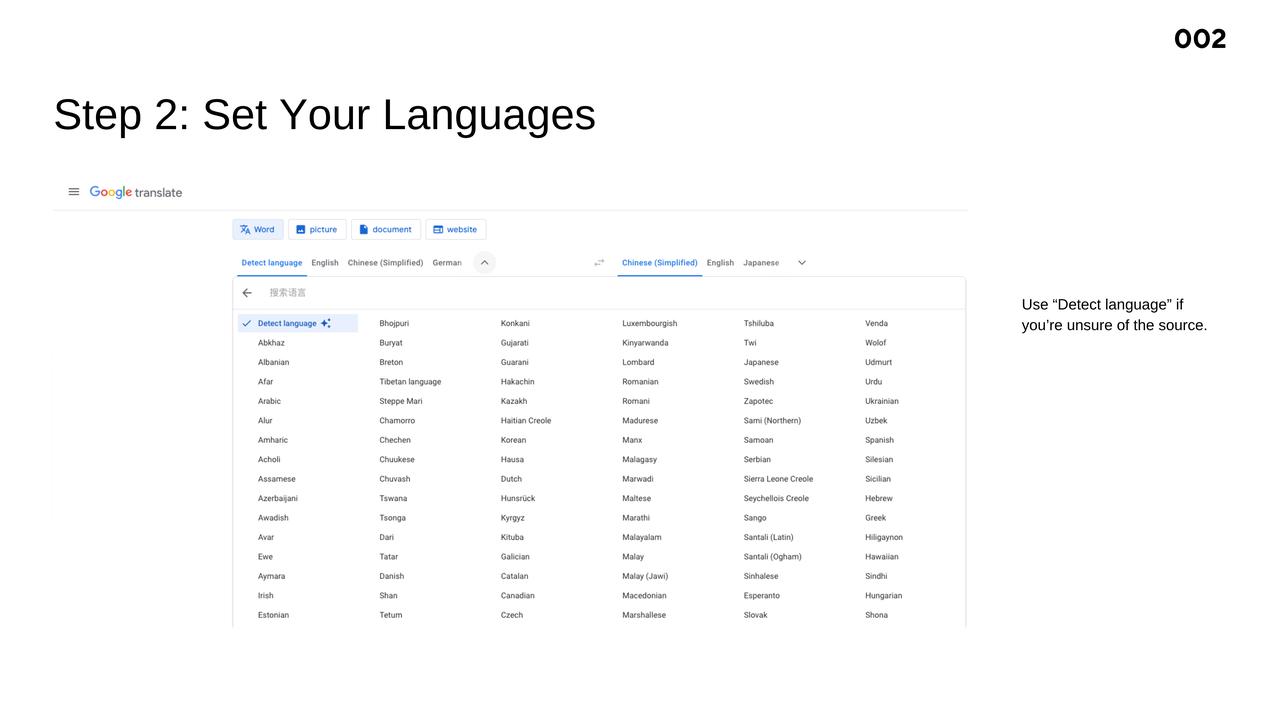This screenshot has width=1280, height=722.
Task: Choose Spanish from the language list
Action: (879, 440)
